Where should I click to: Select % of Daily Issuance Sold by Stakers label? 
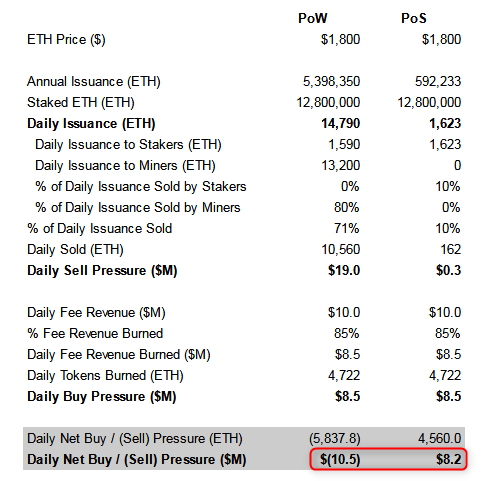click(x=141, y=187)
